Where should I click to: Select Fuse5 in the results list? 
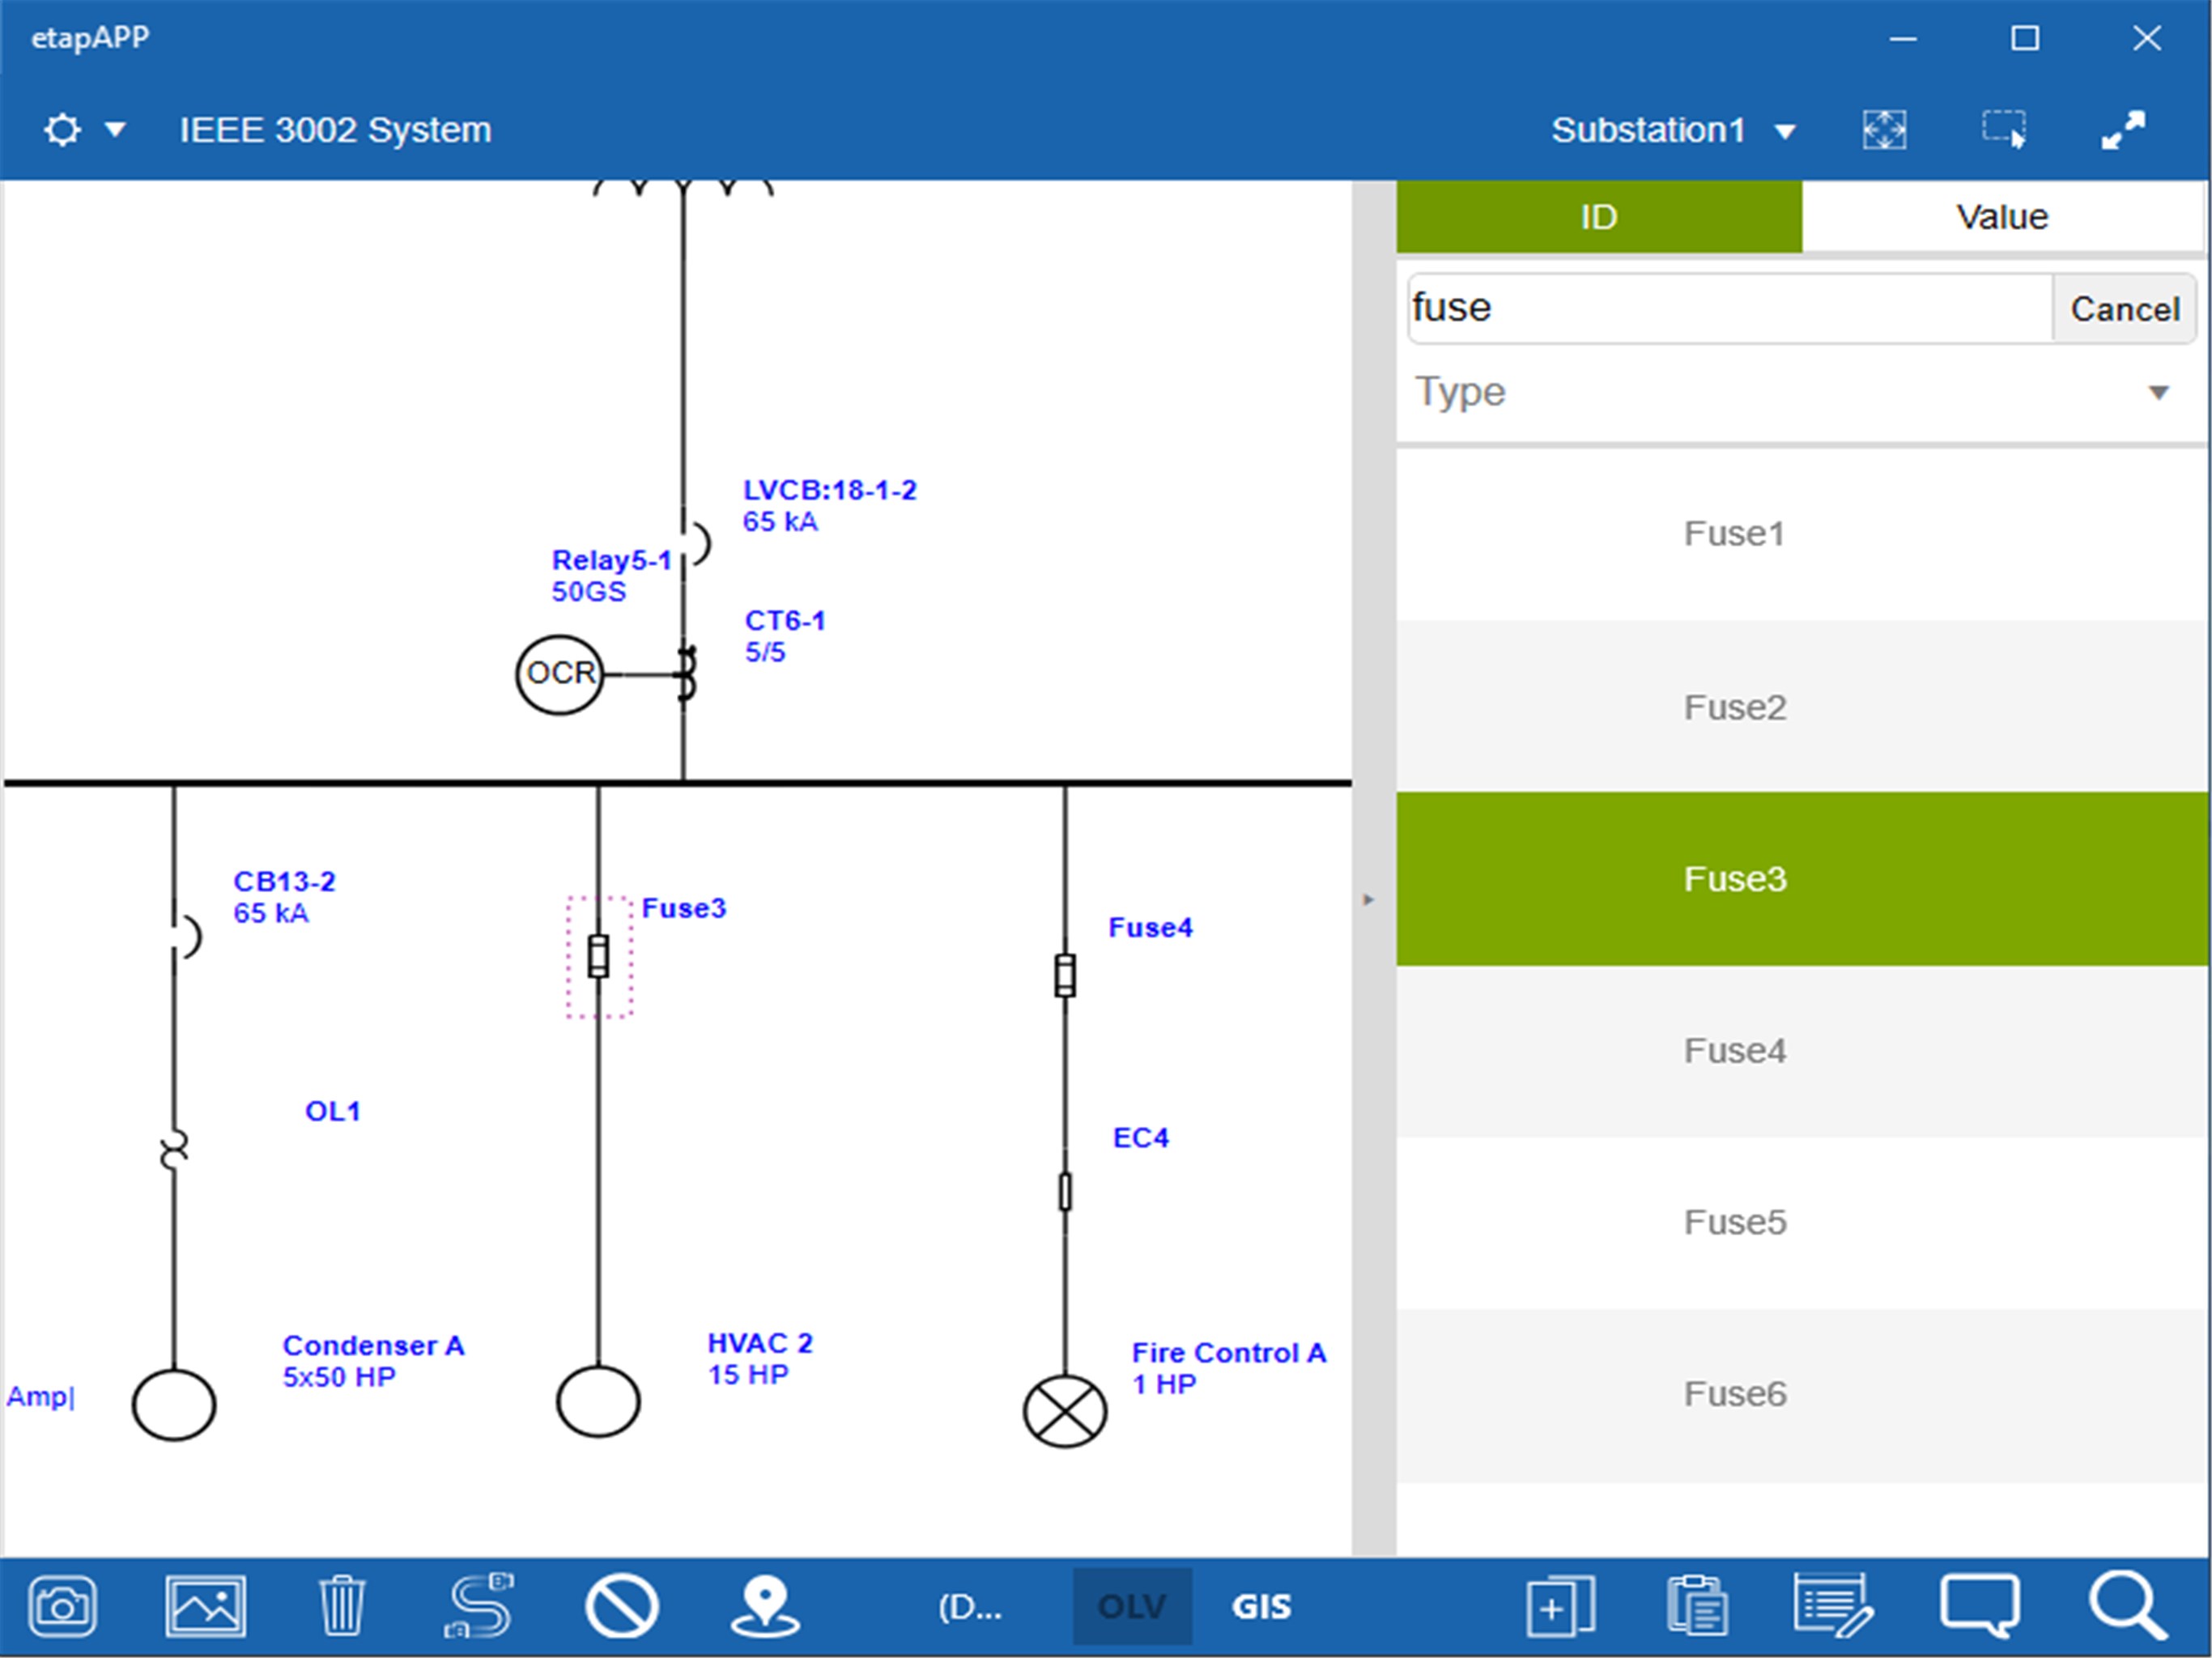coord(1734,1222)
